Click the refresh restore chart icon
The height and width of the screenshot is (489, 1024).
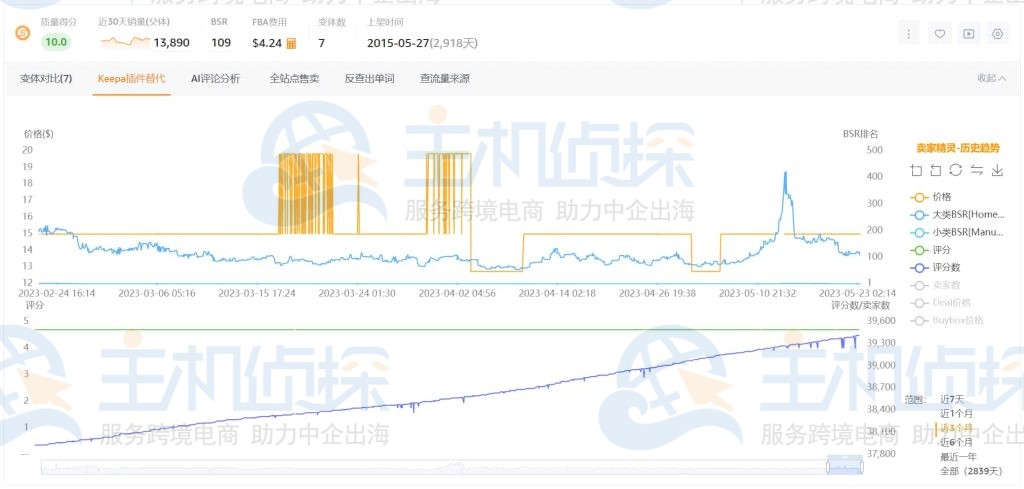tap(955, 170)
